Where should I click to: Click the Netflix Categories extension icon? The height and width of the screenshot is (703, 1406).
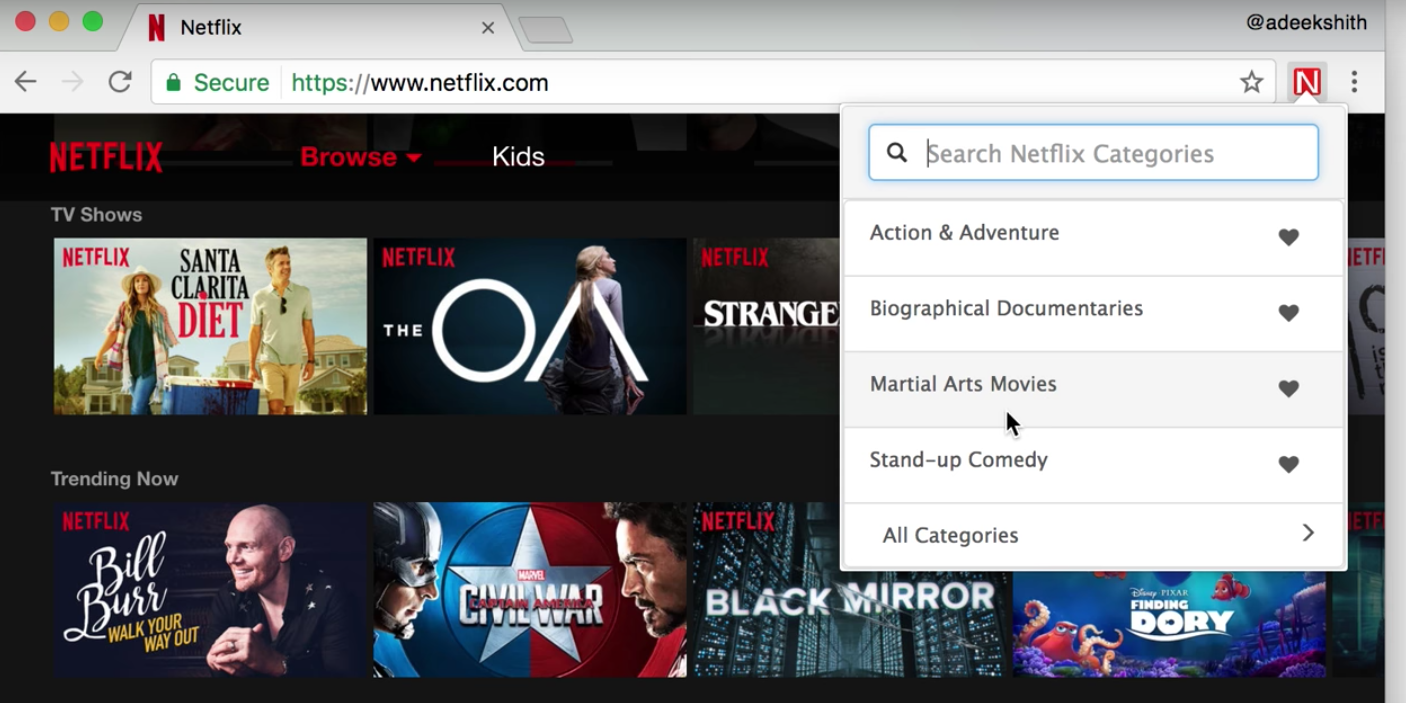pos(1307,82)
